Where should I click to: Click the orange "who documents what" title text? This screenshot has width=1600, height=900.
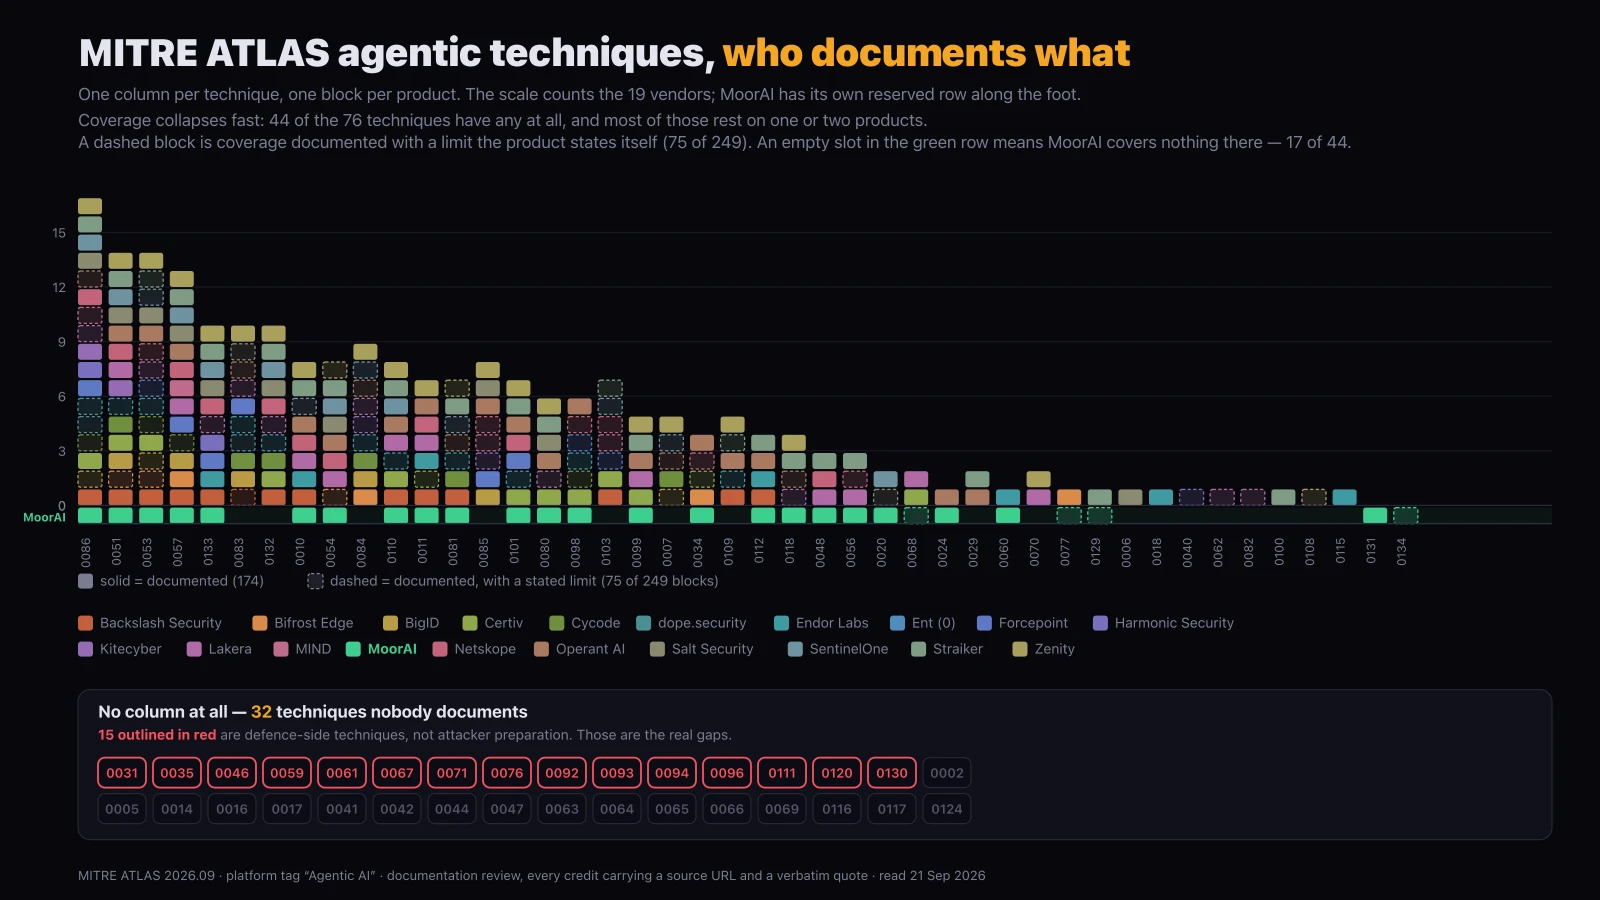(926, 53)
